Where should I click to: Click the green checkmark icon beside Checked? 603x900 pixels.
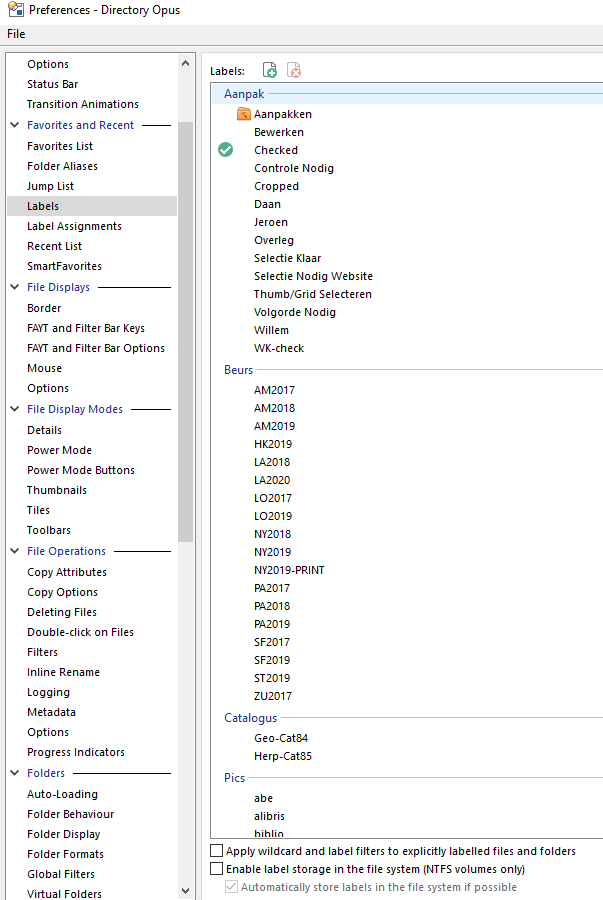click(x=225, y=150)
